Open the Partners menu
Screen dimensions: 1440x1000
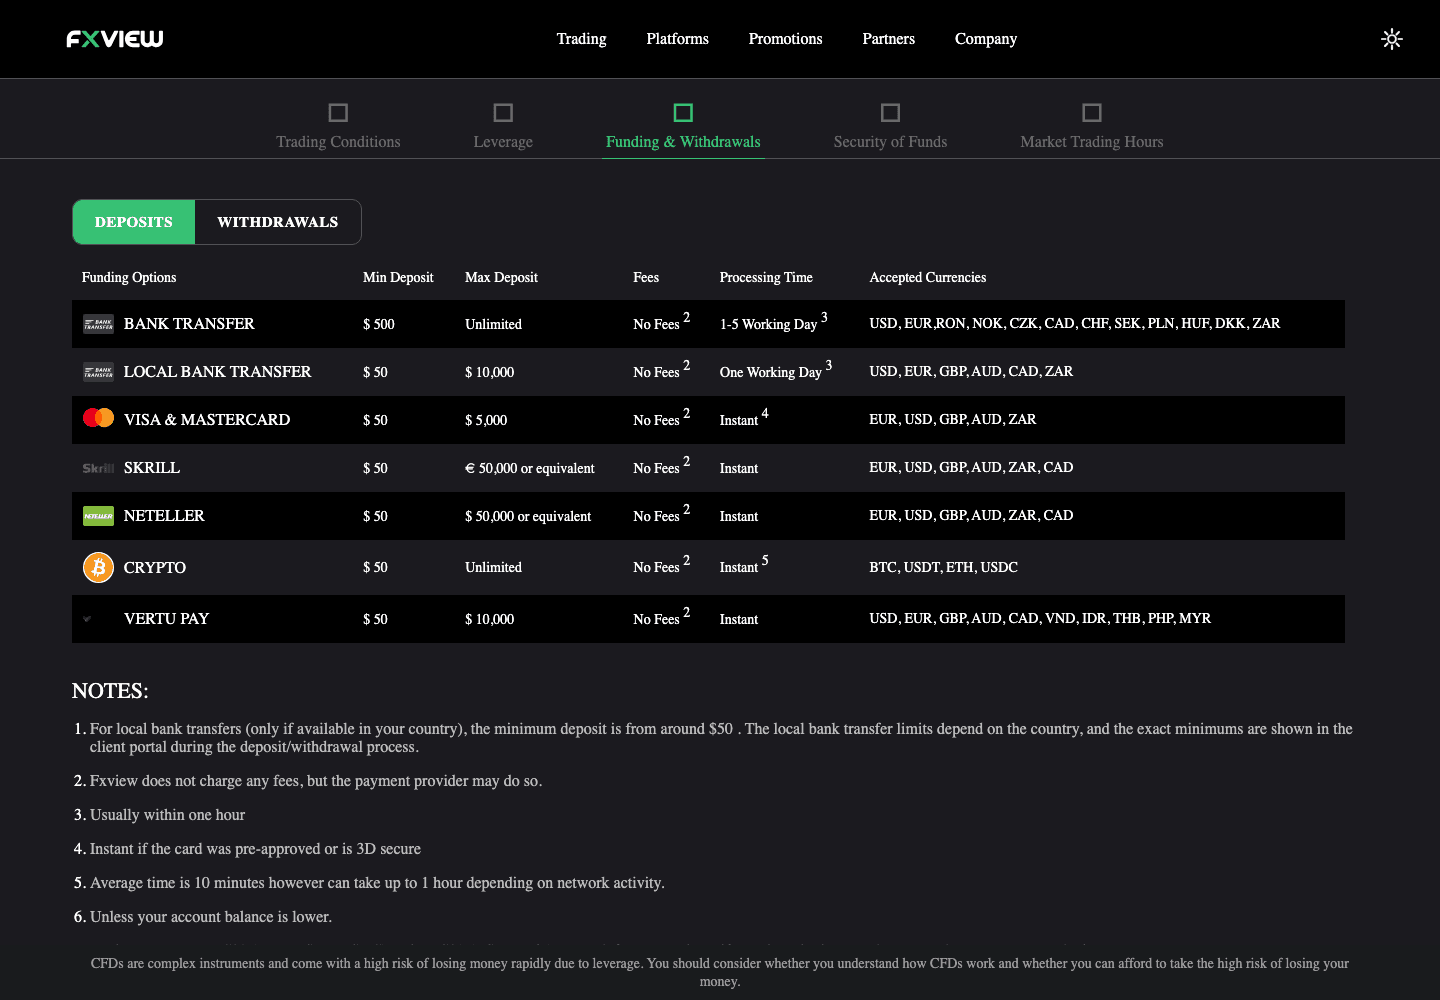[889, 39]
